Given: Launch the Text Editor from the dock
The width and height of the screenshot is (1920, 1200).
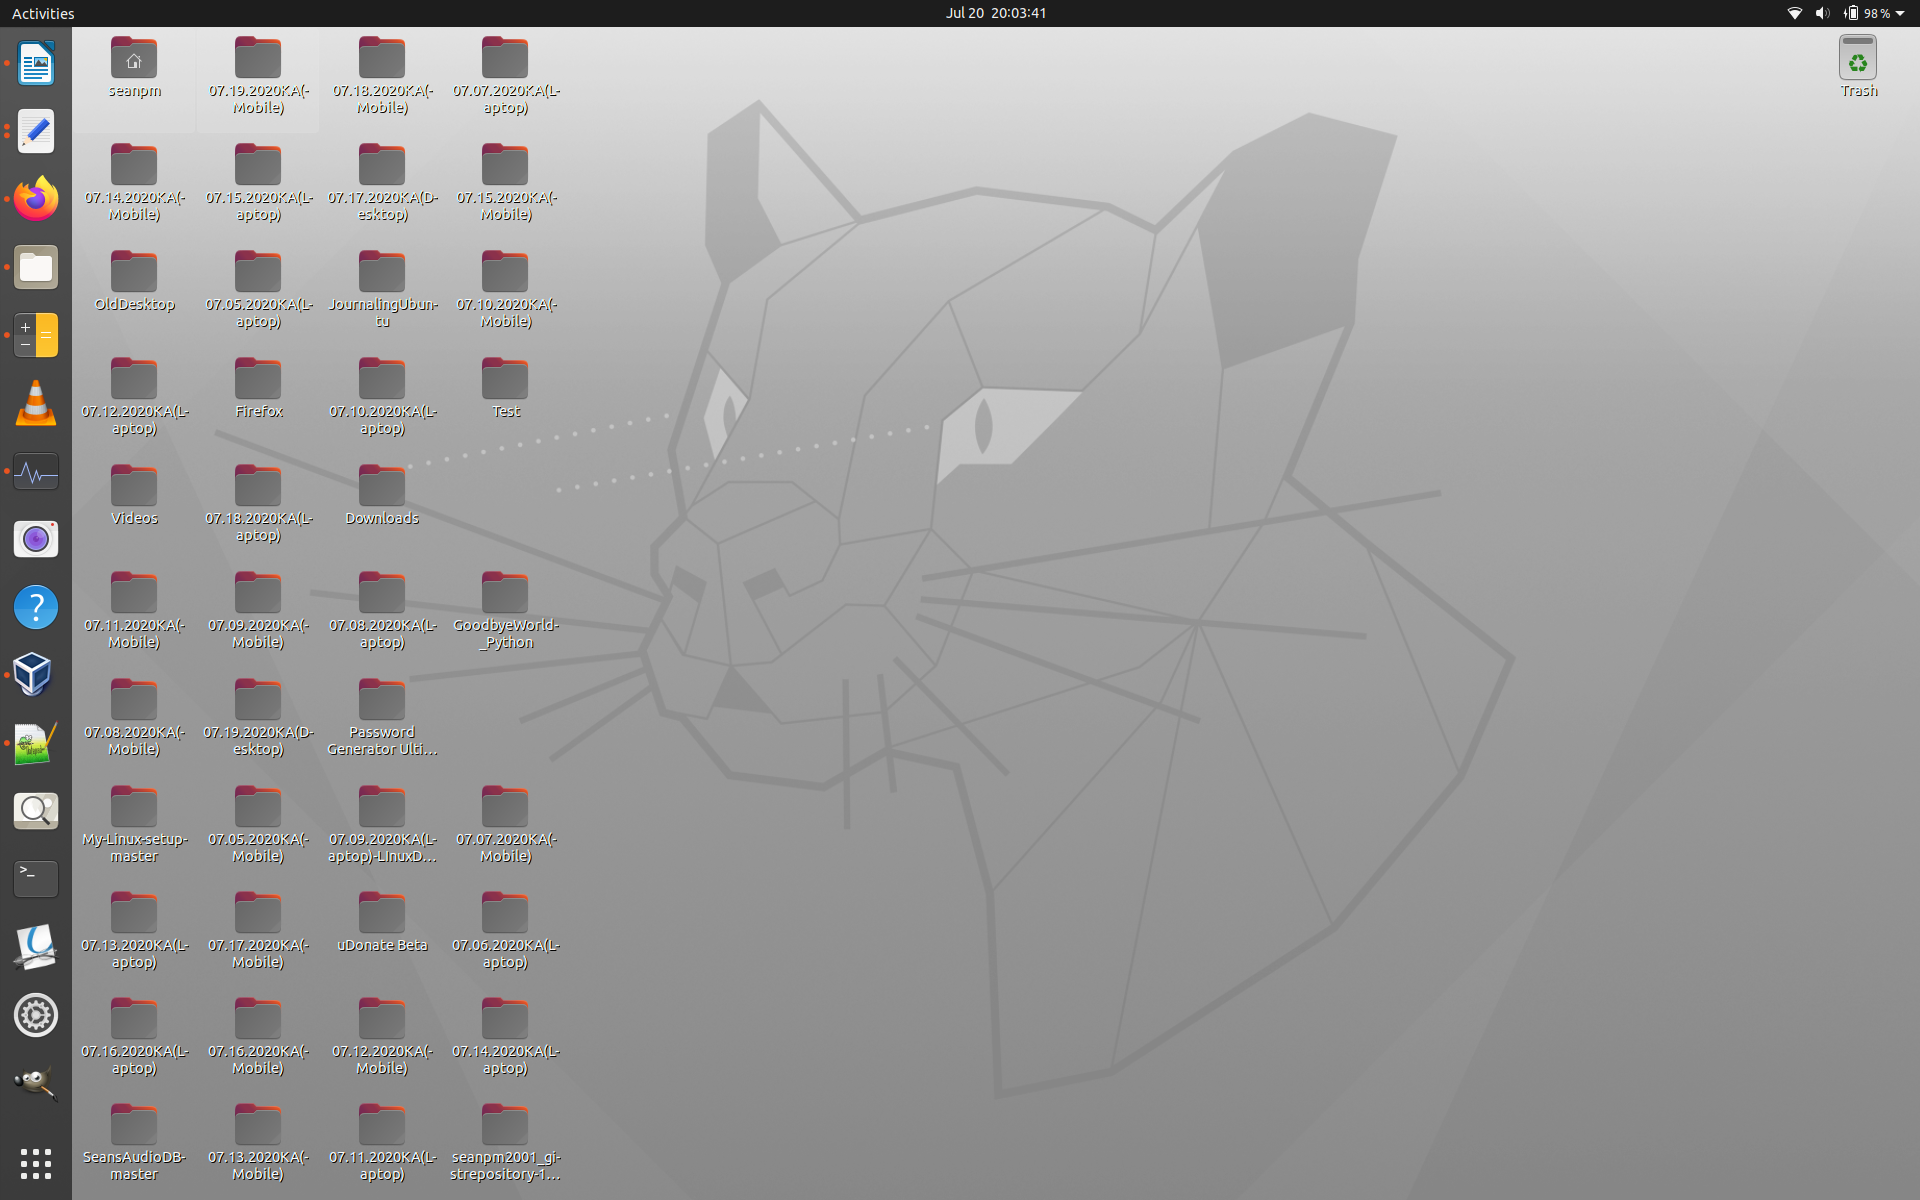Looking at the screenshot, I should coord(36,132).
